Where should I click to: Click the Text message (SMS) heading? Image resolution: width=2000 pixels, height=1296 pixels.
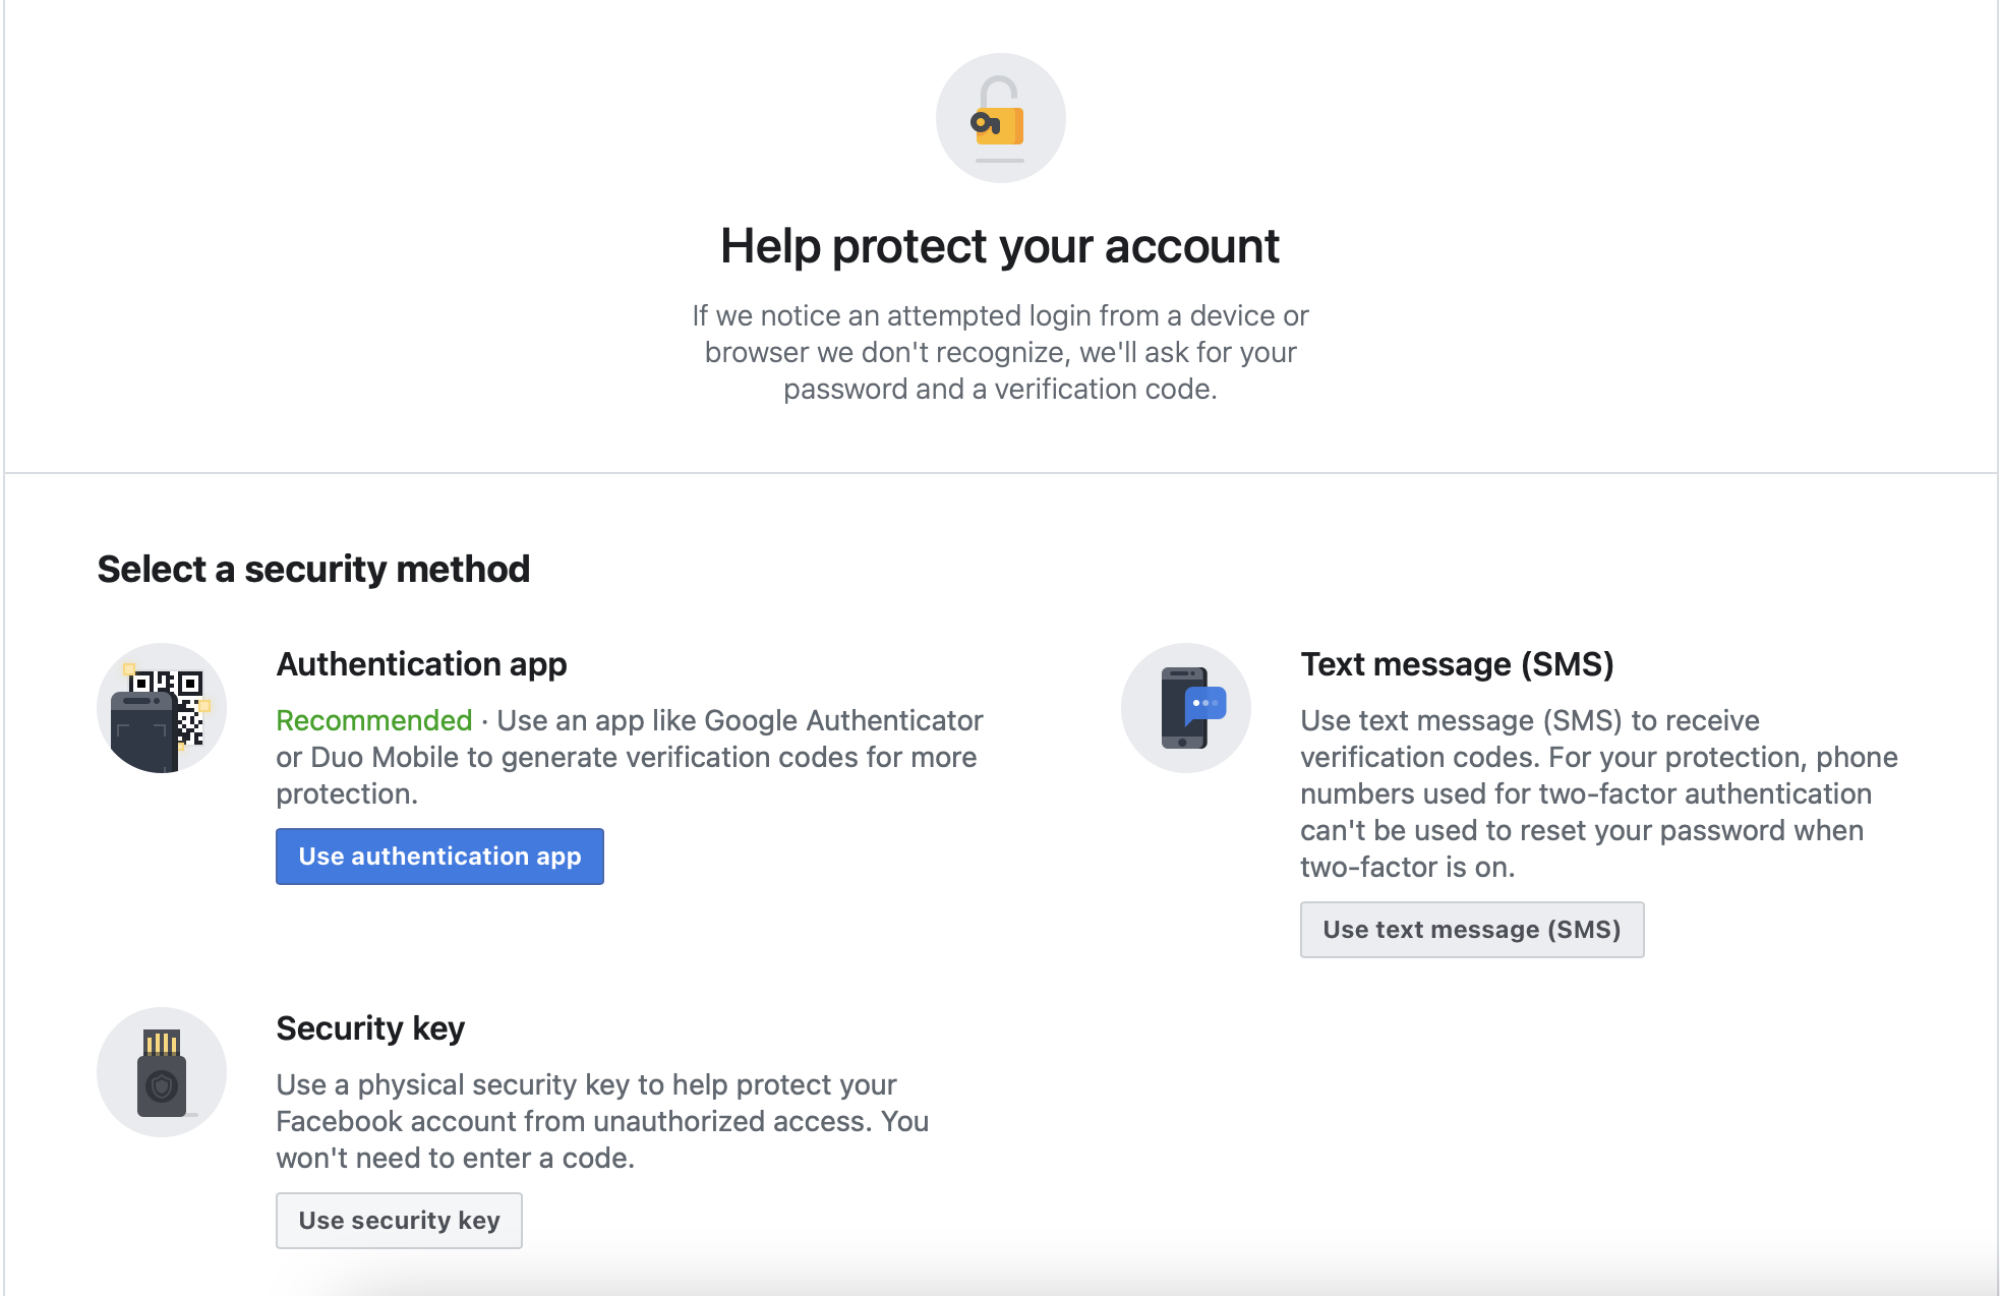[1458, 663]
